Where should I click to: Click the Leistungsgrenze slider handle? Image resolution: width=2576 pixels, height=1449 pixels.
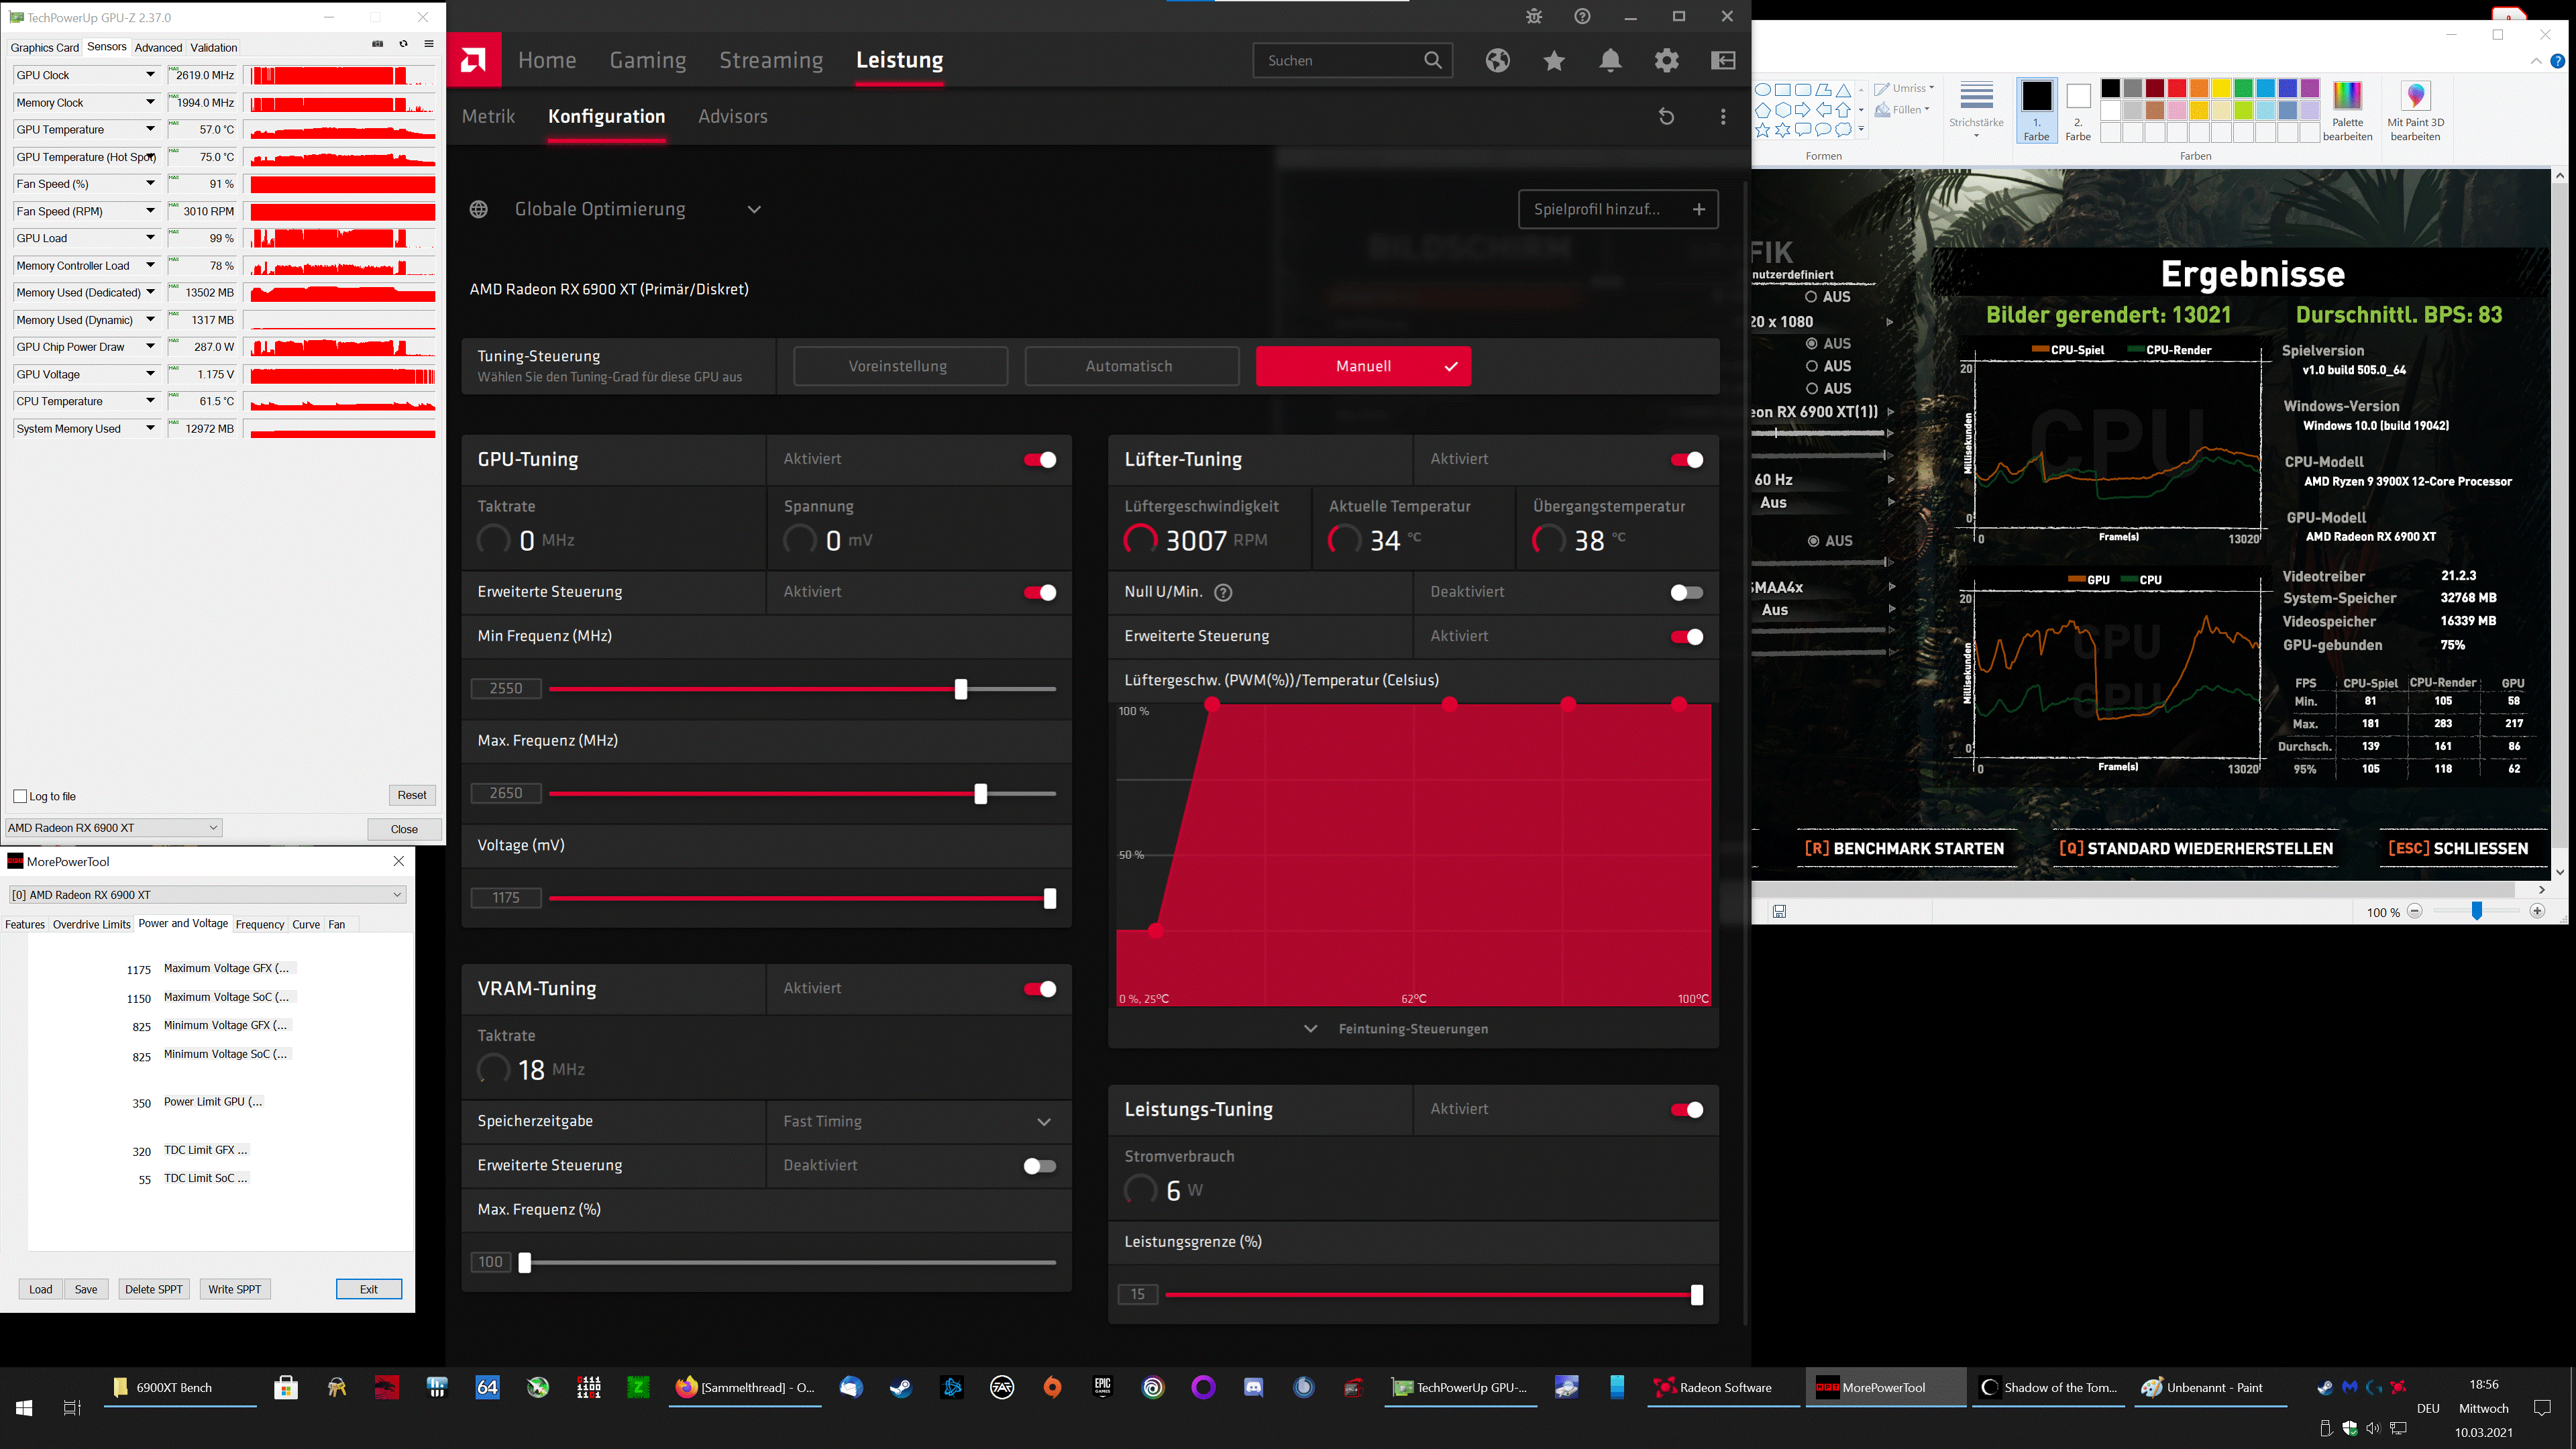(1697, 1295)
